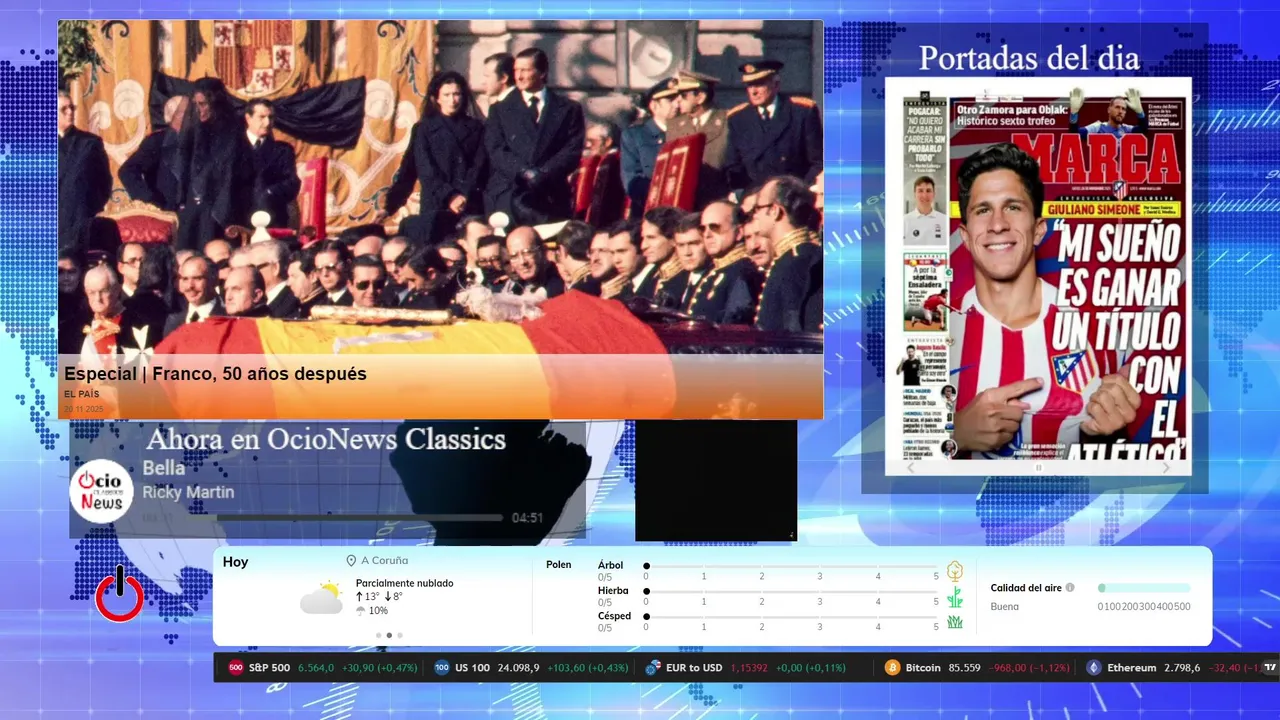Click the Bitcoin price 85.559
Screen dimensions: 1280x720
tap(964, 668)
